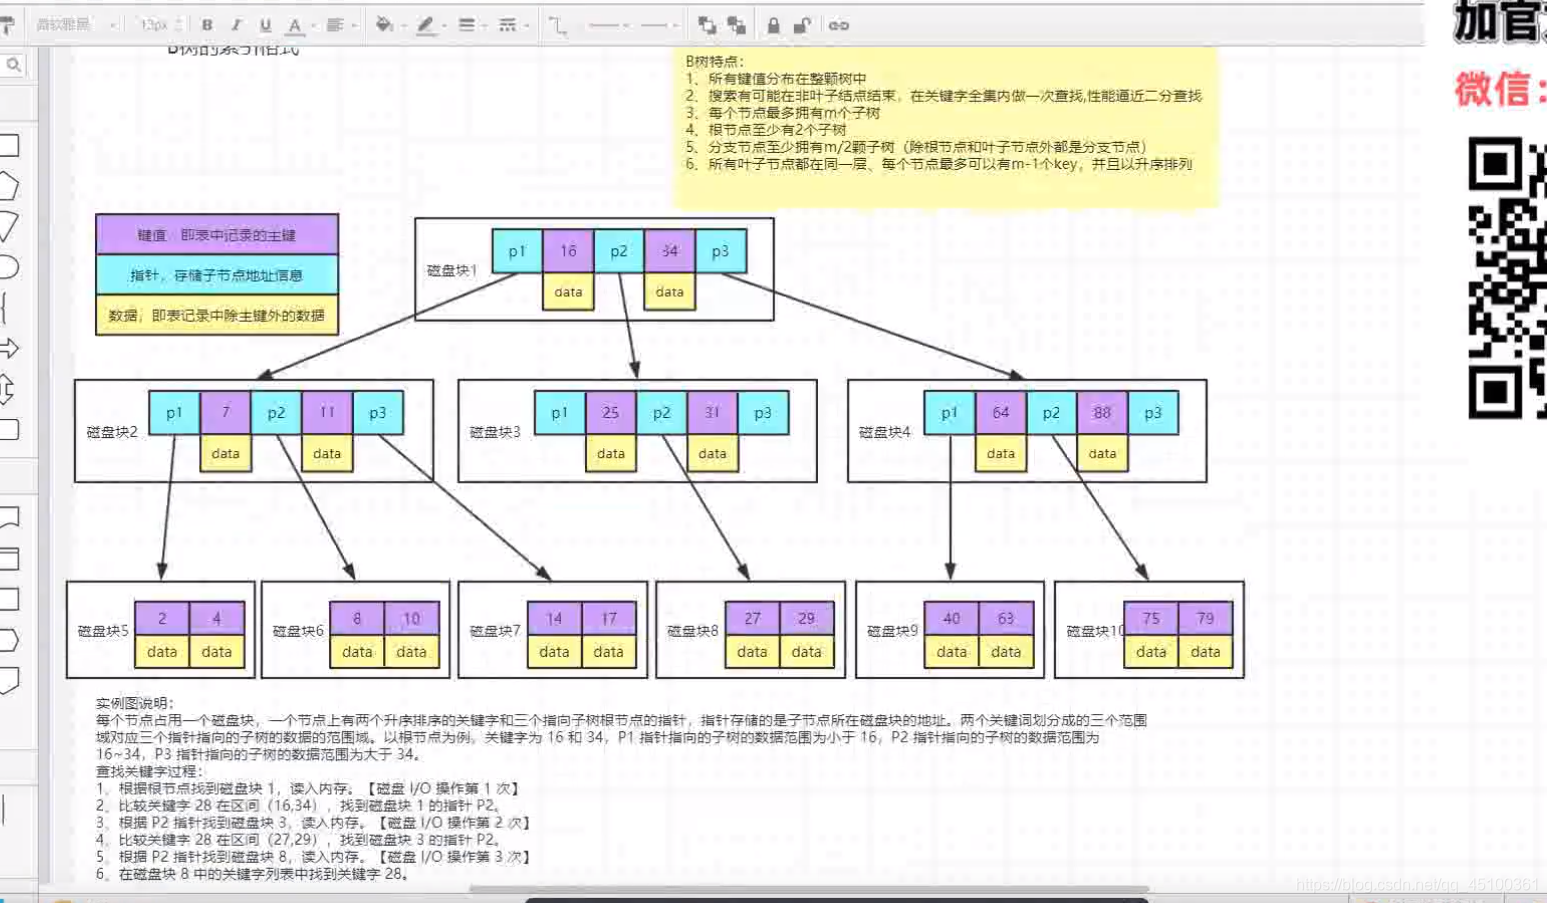Select the cyan pointer legend box
This screenshot has width=1547, height=903.
pos(217,275)
